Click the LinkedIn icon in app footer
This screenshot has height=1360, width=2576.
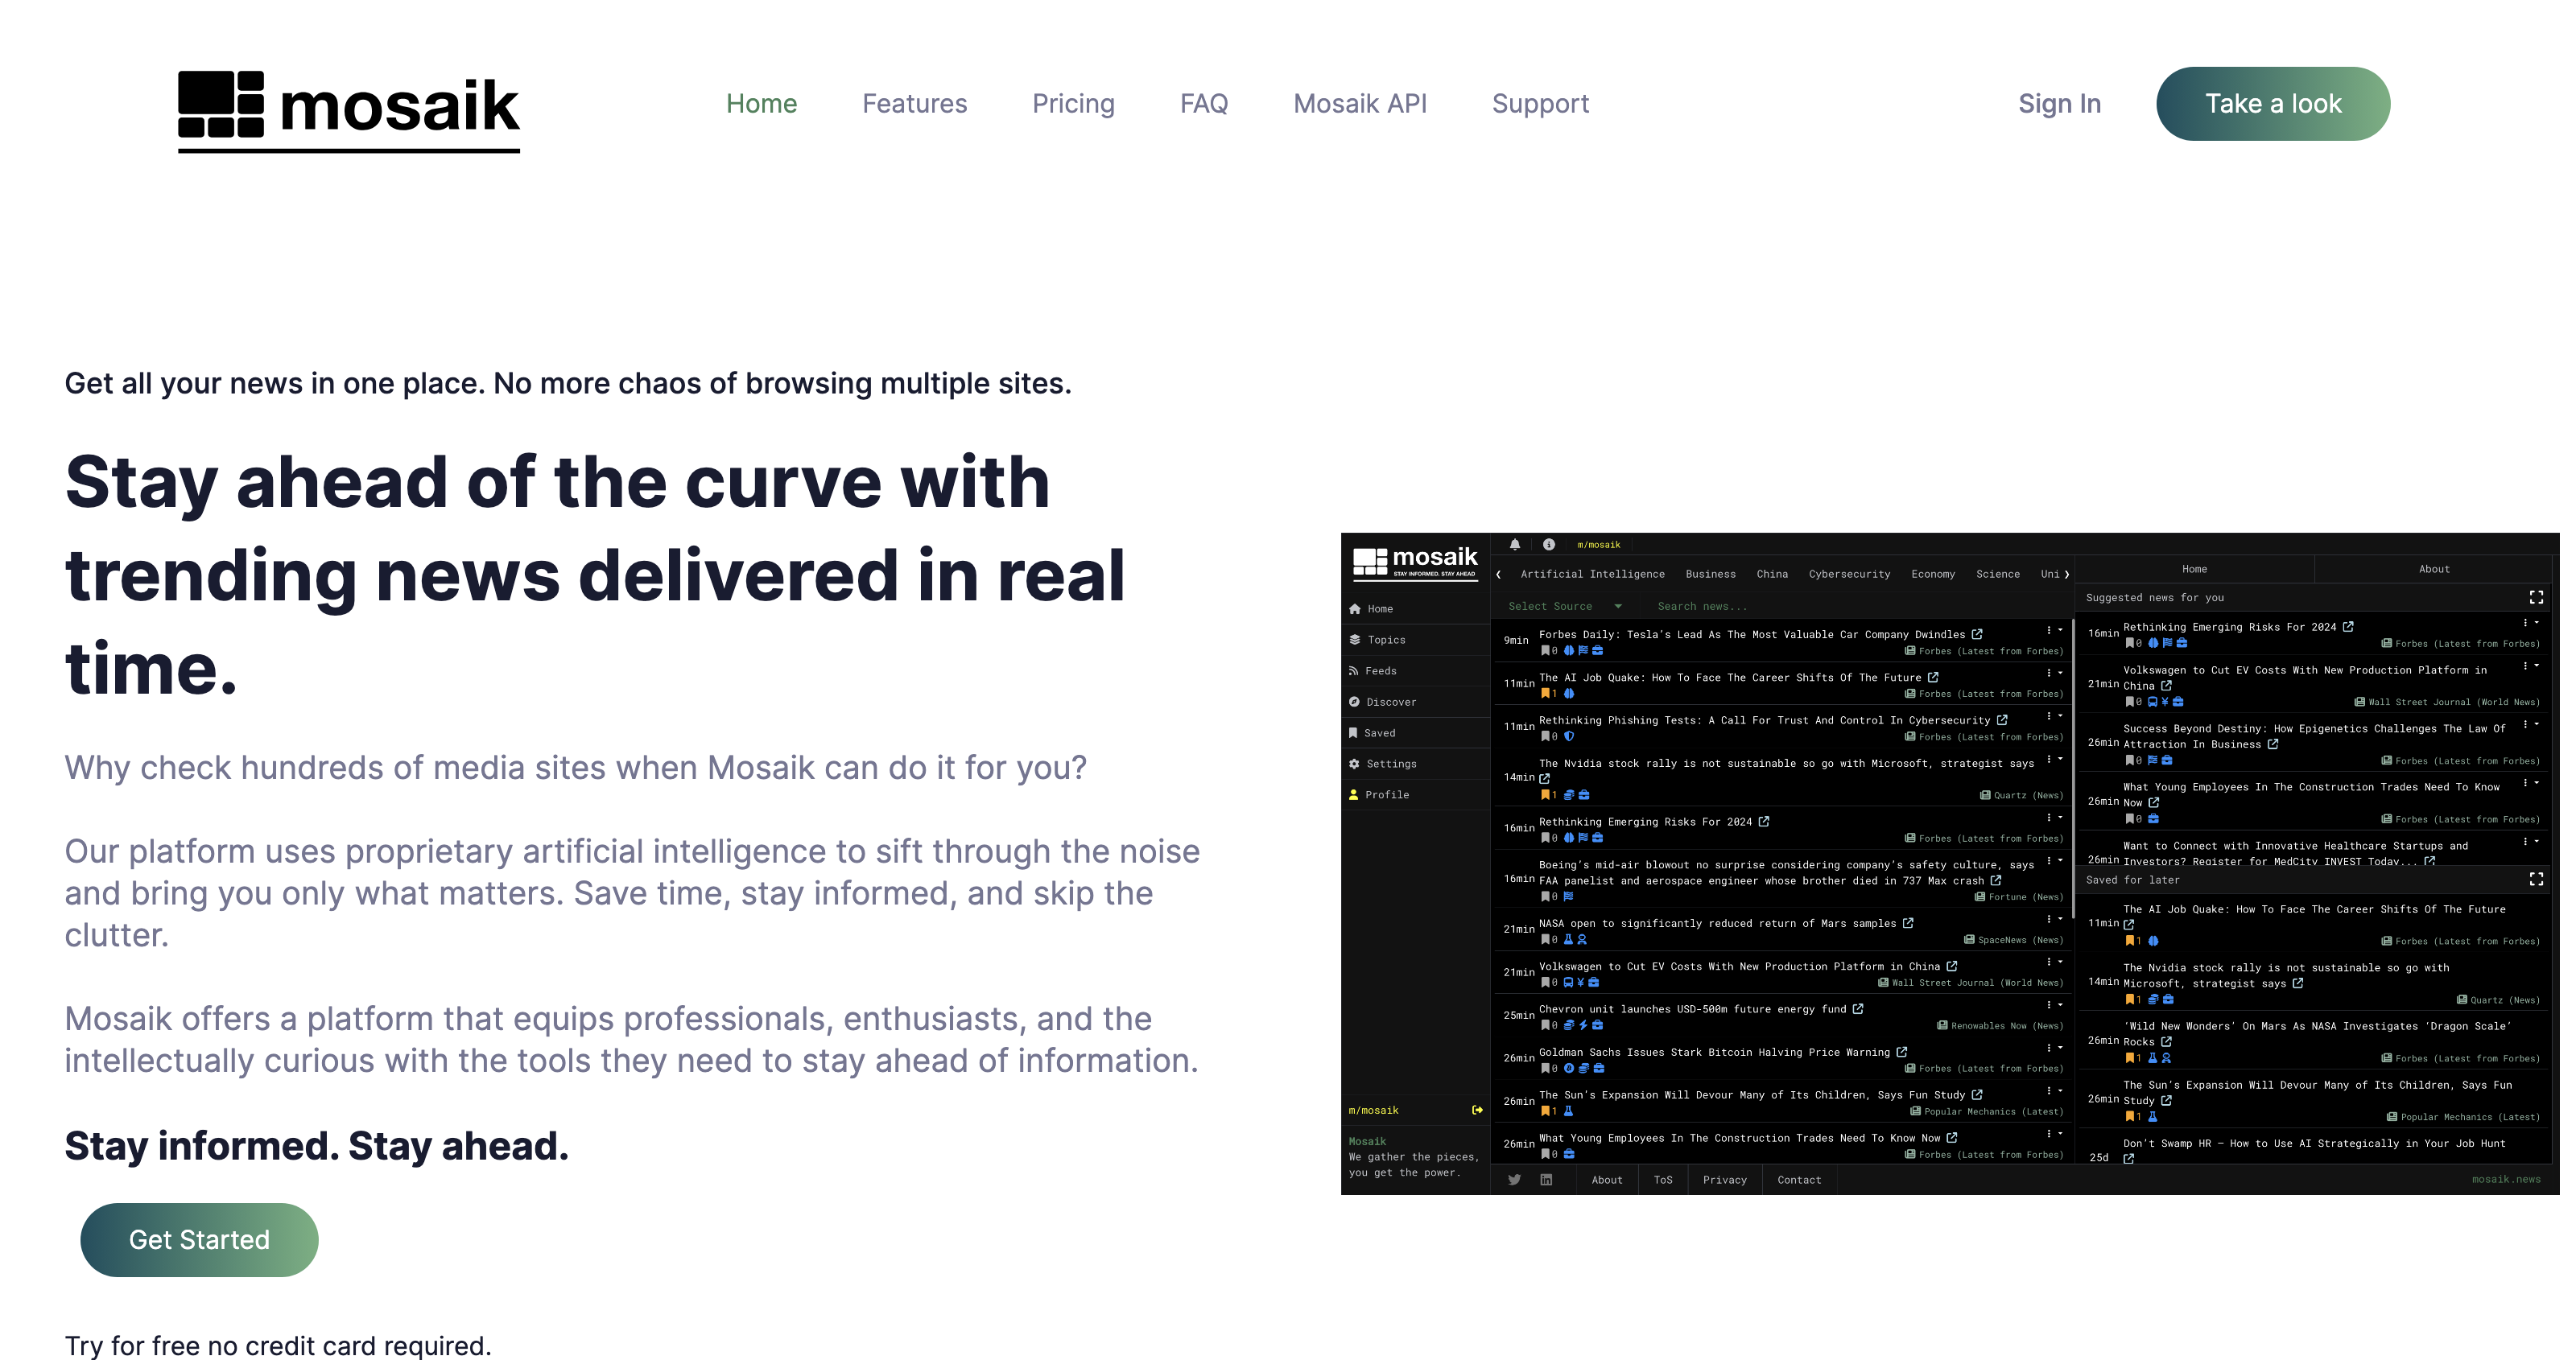click(1546, 1180)
